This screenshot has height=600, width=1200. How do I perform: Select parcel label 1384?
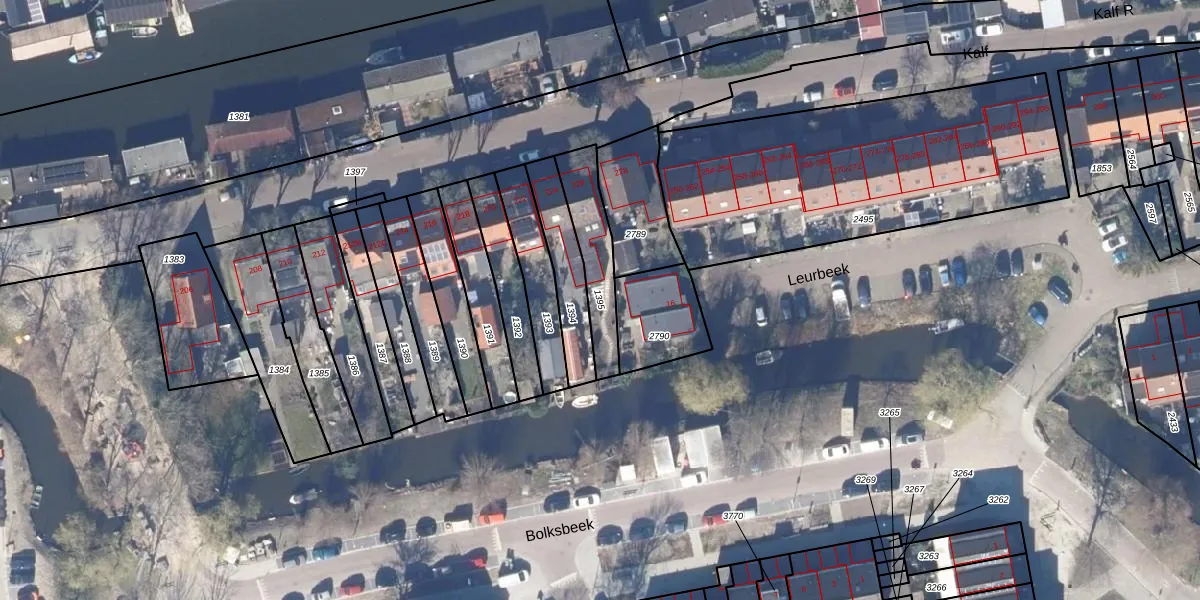279,370
